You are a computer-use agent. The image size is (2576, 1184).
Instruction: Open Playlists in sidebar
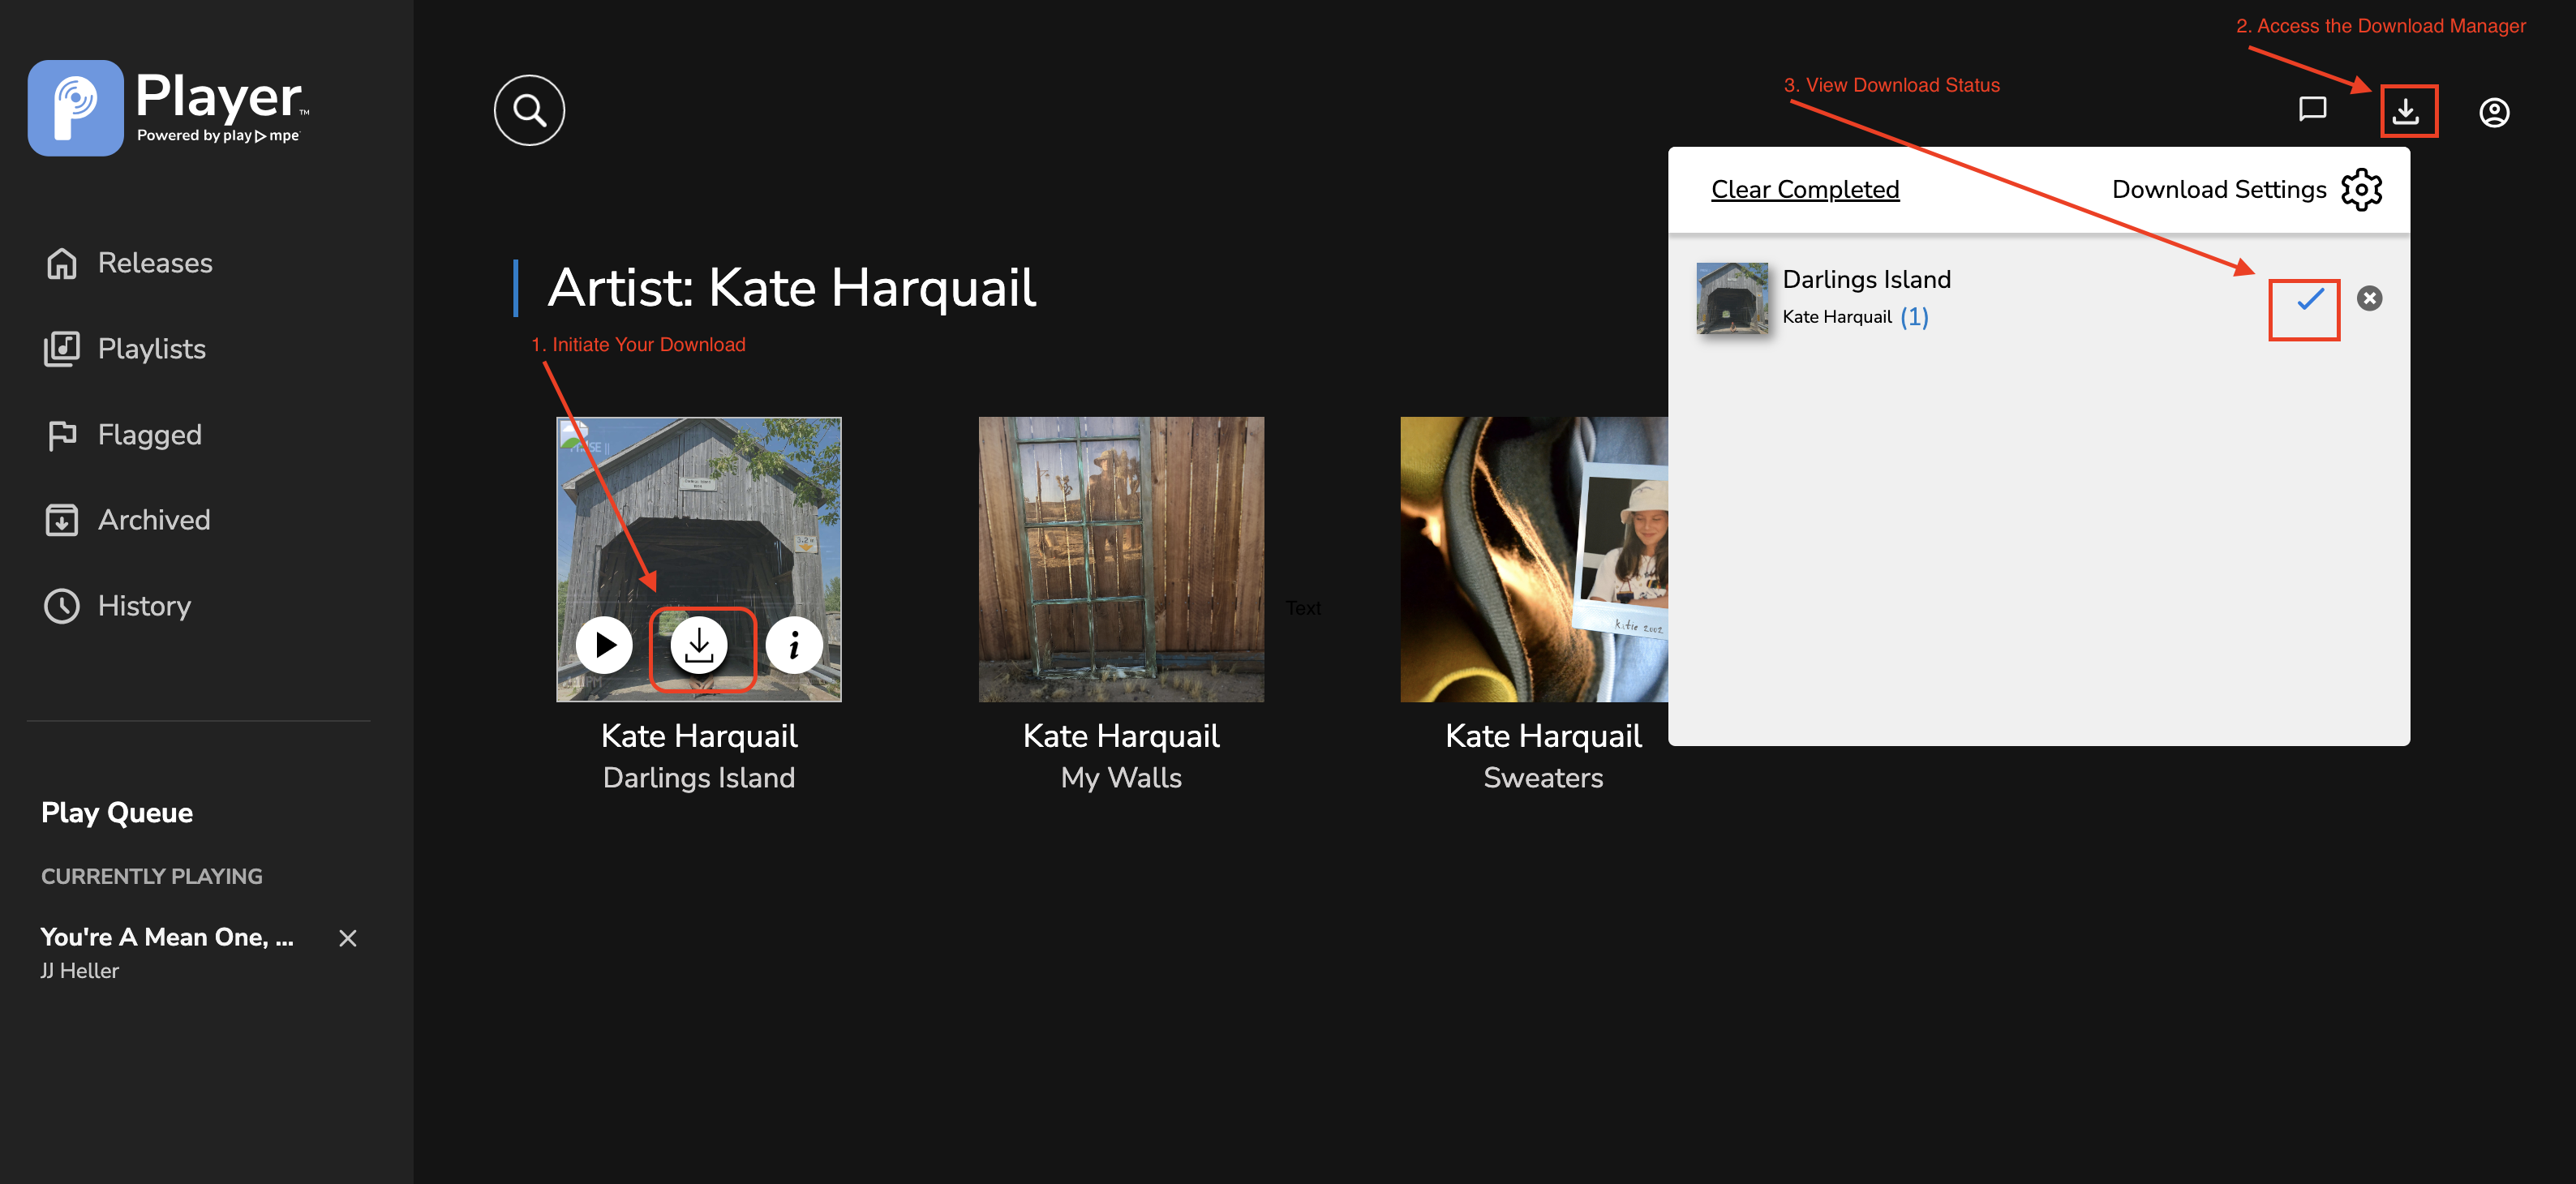151,349
